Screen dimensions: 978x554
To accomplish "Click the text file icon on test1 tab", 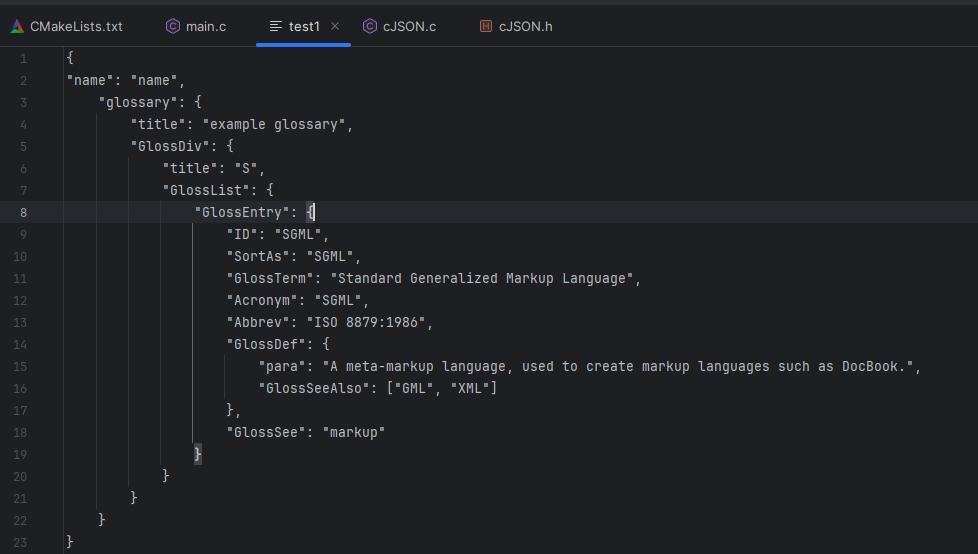I will click(x=276, y=26).
